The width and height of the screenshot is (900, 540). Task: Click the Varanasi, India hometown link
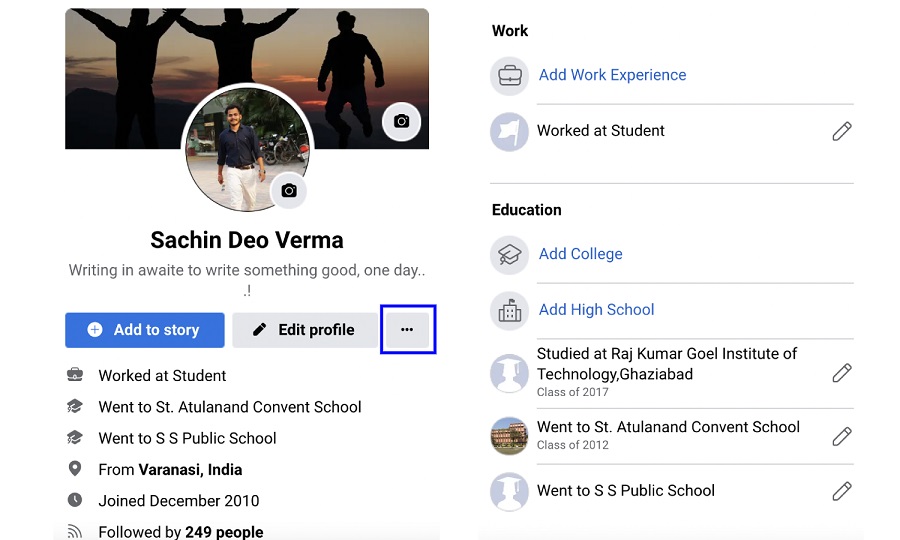click(190, 469)
